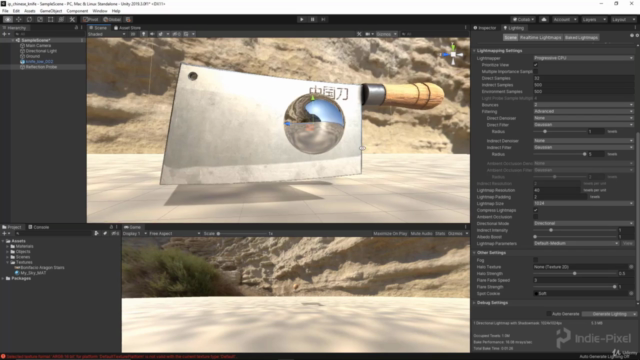The image size is (640, 360).
Task: Toggle the Prioritize View checkbox
Action: coord(536,65)
